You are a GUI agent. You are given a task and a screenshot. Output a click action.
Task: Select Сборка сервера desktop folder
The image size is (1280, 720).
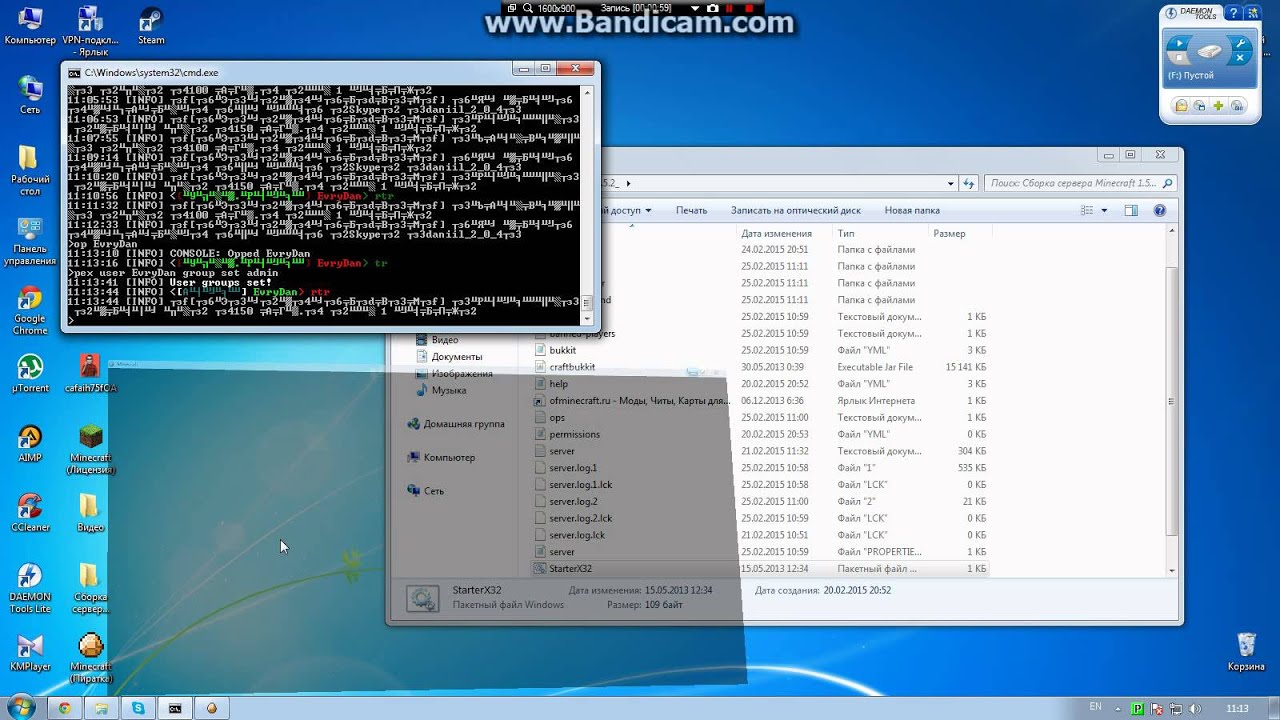(90, 588)
